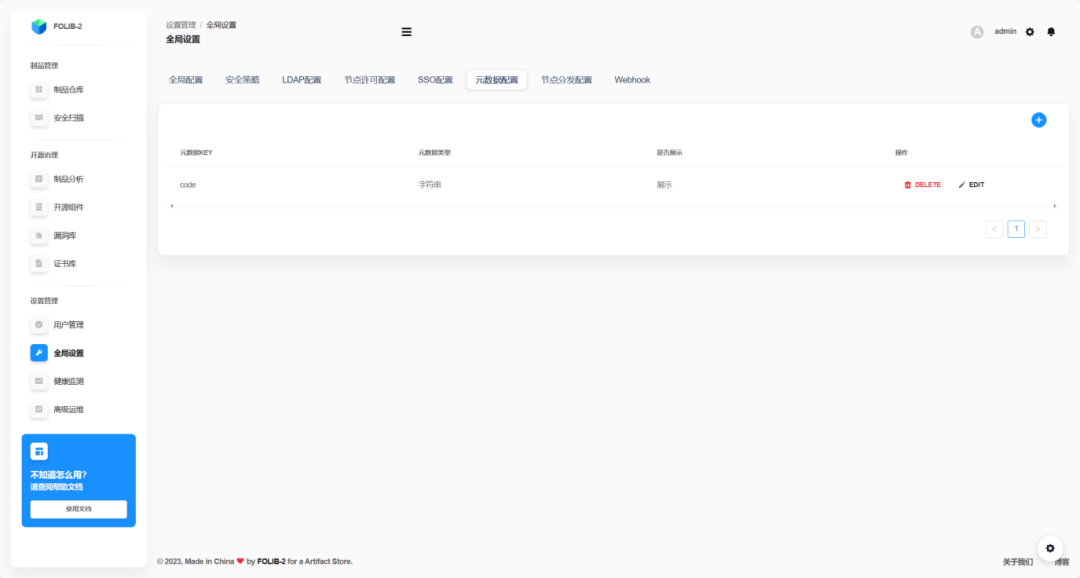Click the code key cell
The image size is (1080, 578).
tap(188, 185)
